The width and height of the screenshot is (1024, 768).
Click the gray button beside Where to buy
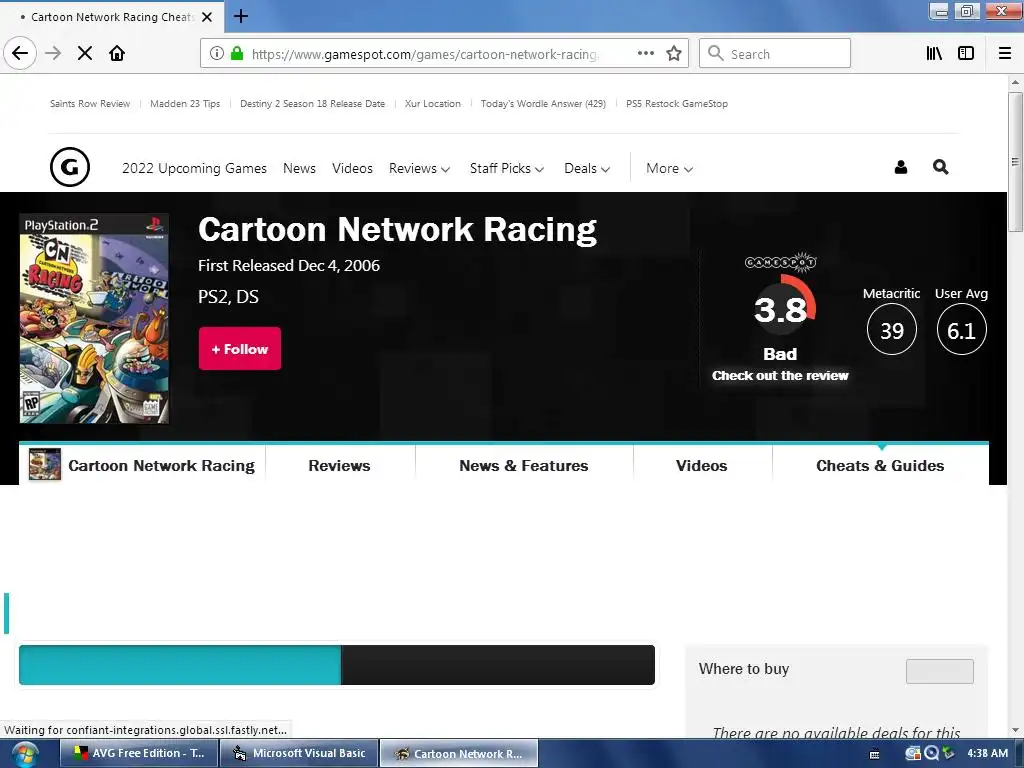tap(940, 671)
